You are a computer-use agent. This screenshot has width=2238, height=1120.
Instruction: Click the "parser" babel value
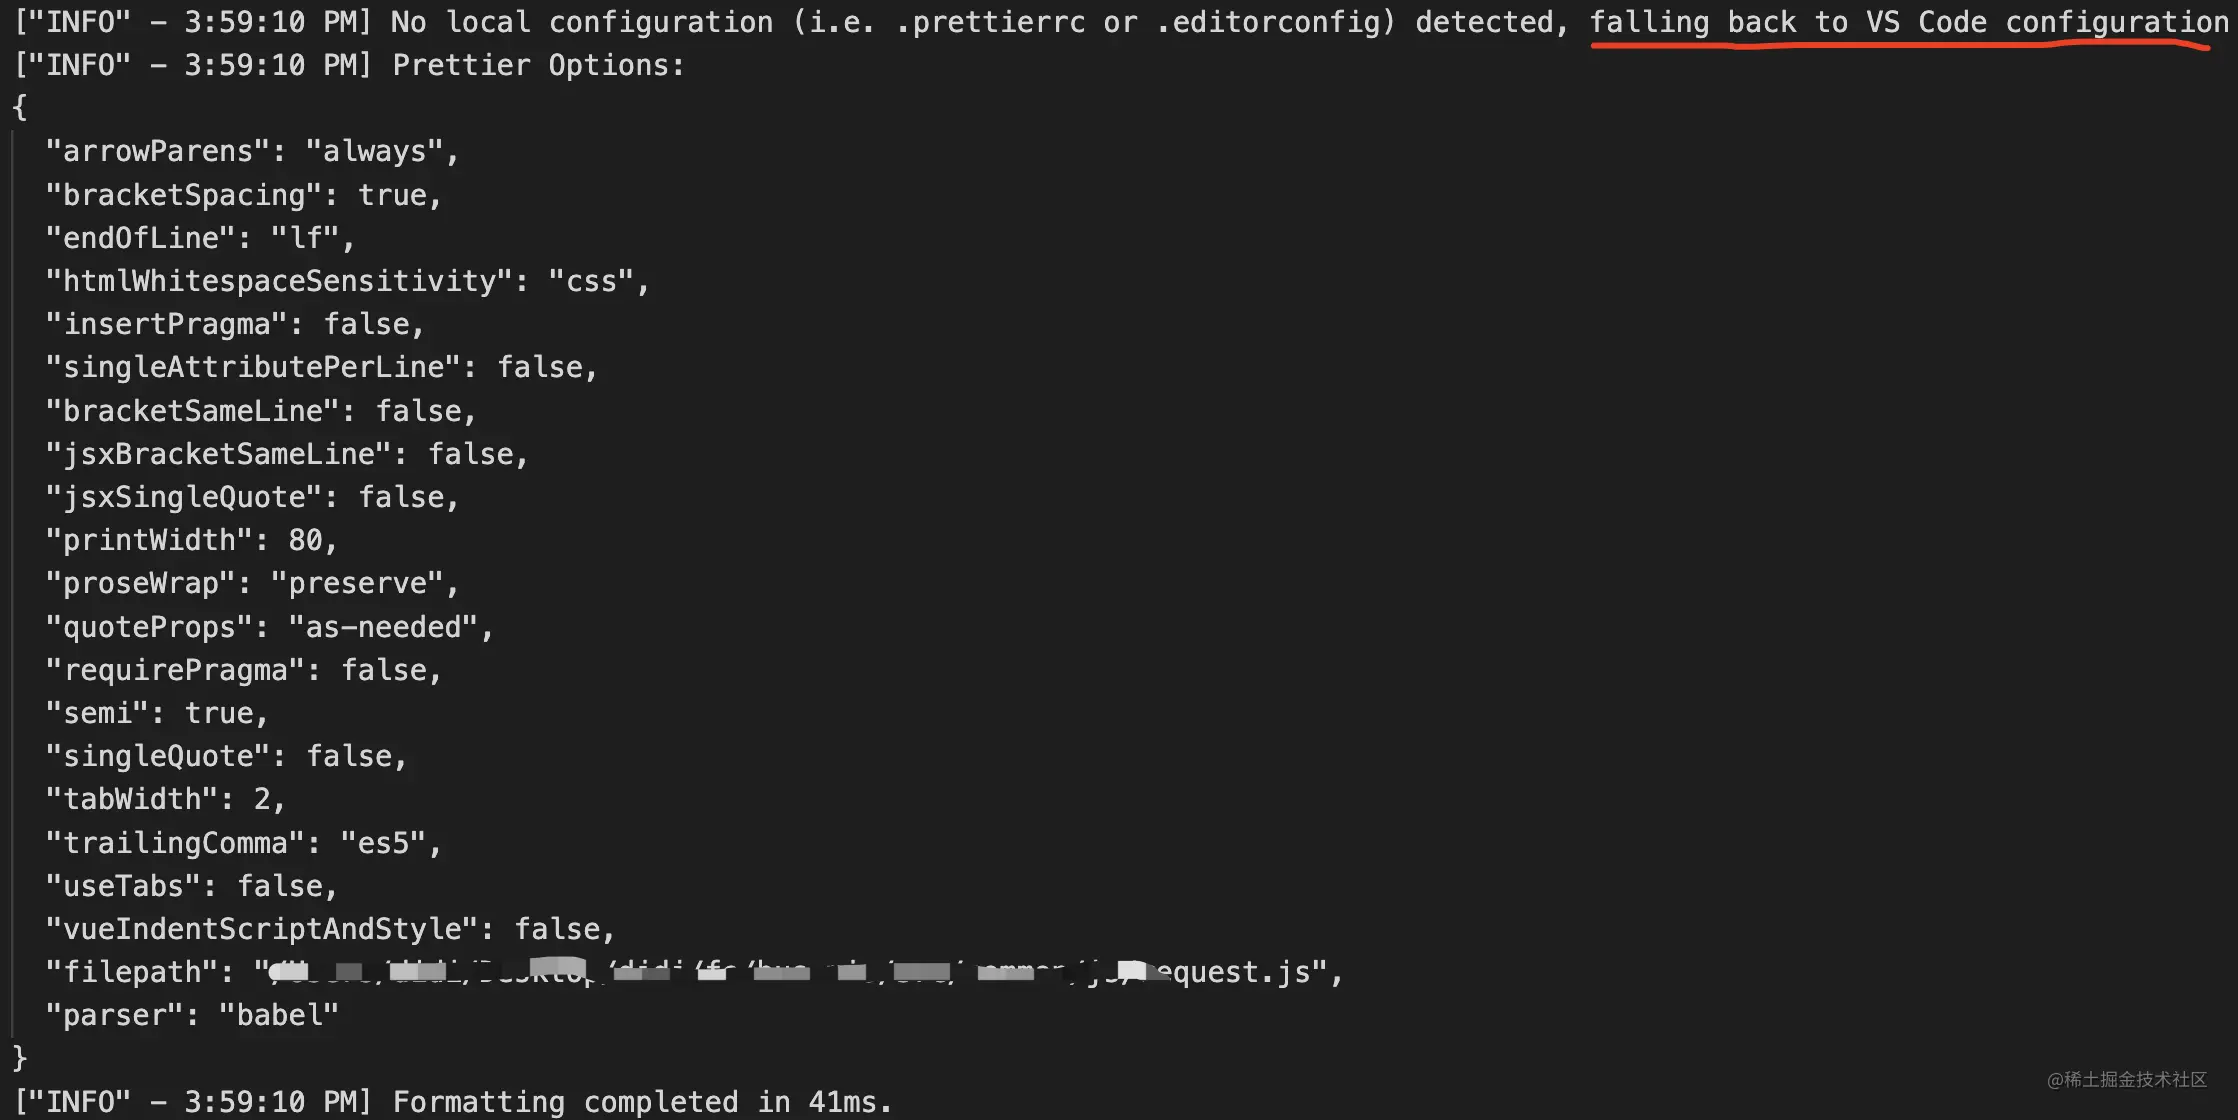tap(279, 1015)
